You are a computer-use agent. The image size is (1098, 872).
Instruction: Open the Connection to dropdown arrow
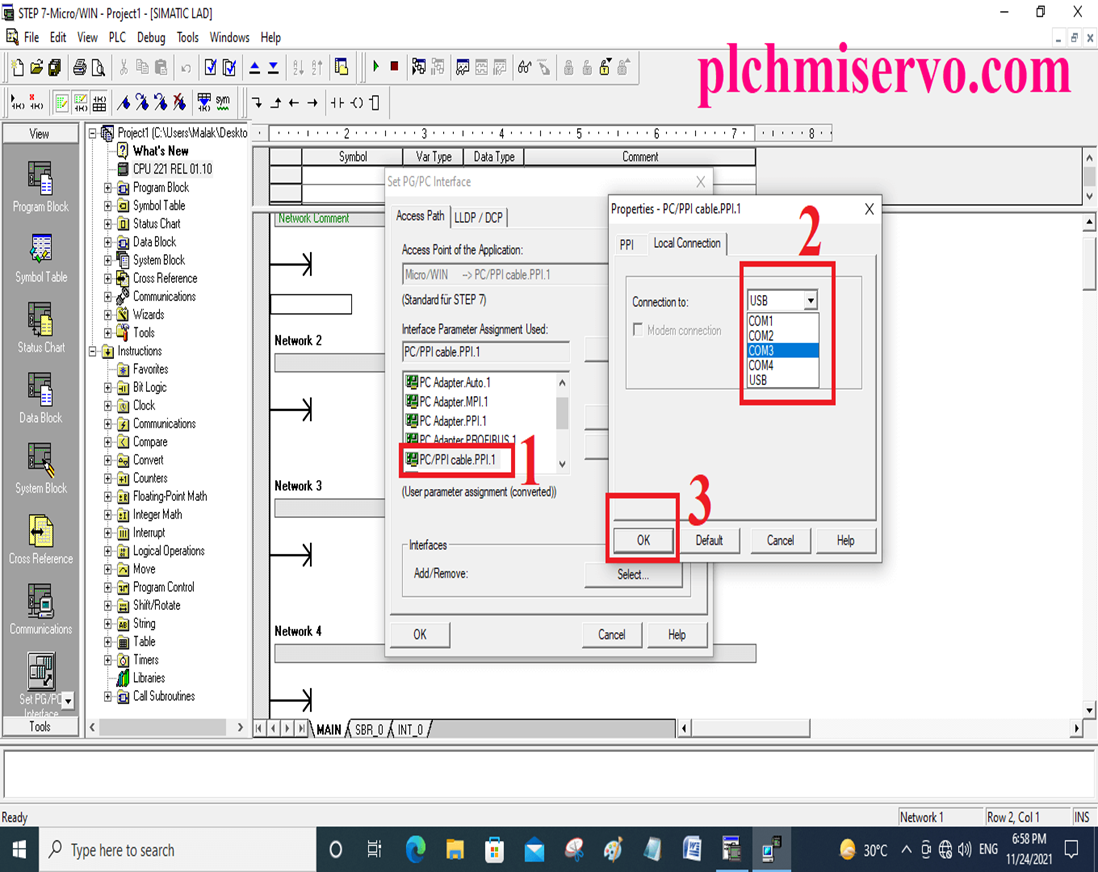810,300
